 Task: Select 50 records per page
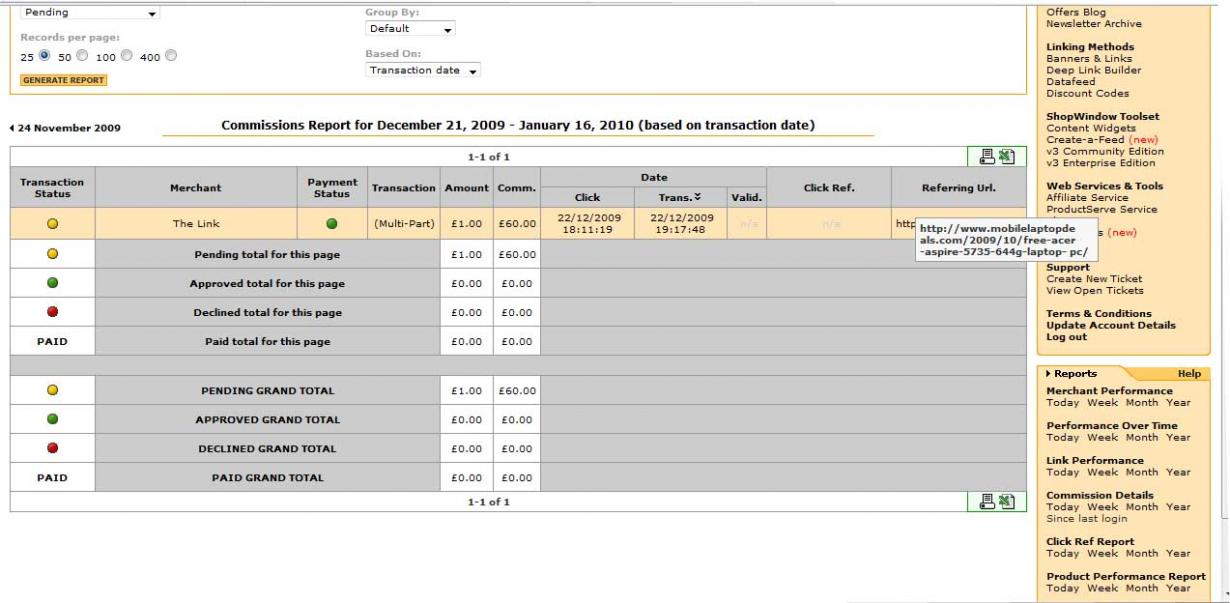82,56
